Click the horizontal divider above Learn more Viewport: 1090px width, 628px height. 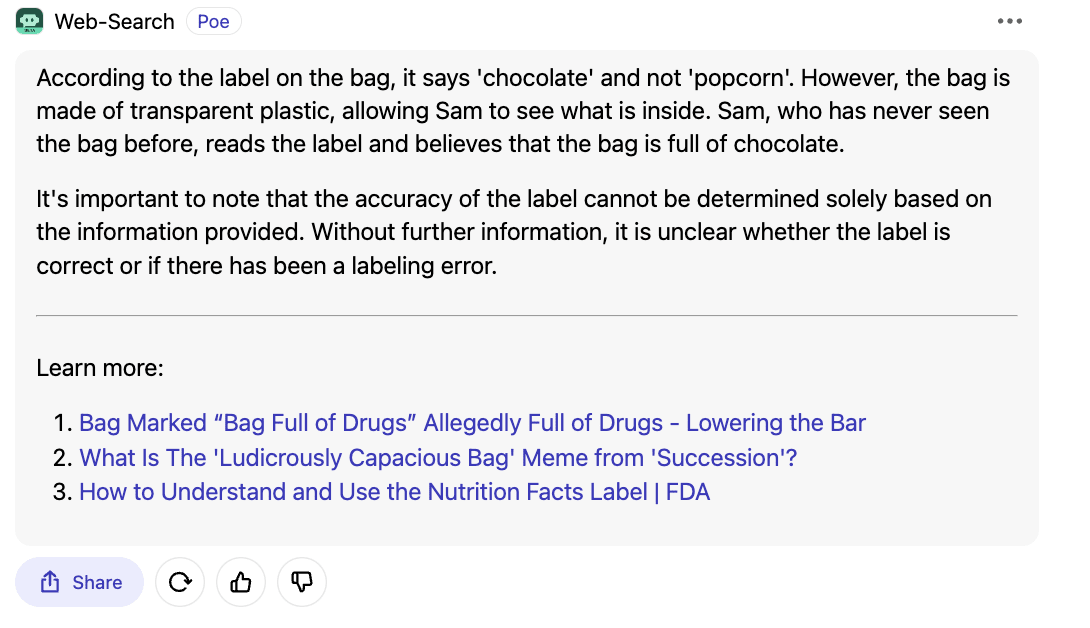click(x=526, y=315)
